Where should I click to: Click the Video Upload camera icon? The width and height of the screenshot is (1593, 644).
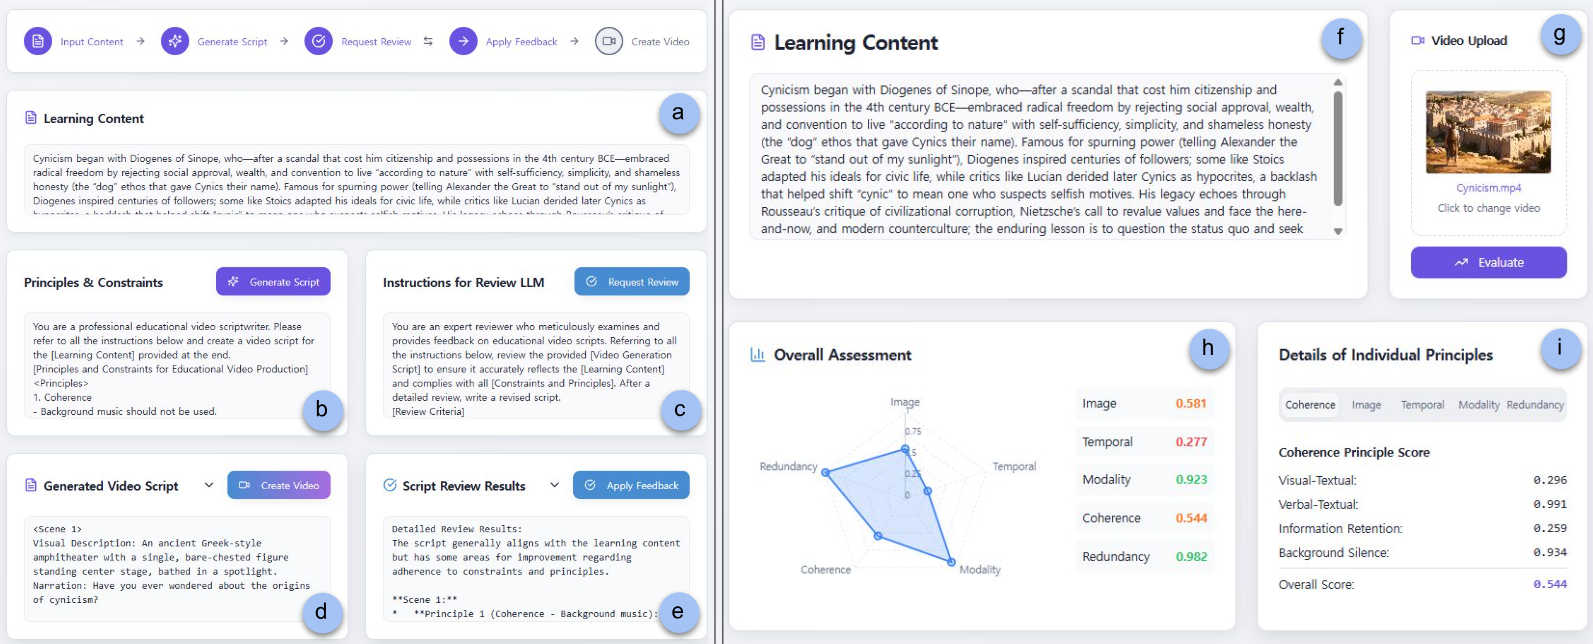[x=1417, y=41]
